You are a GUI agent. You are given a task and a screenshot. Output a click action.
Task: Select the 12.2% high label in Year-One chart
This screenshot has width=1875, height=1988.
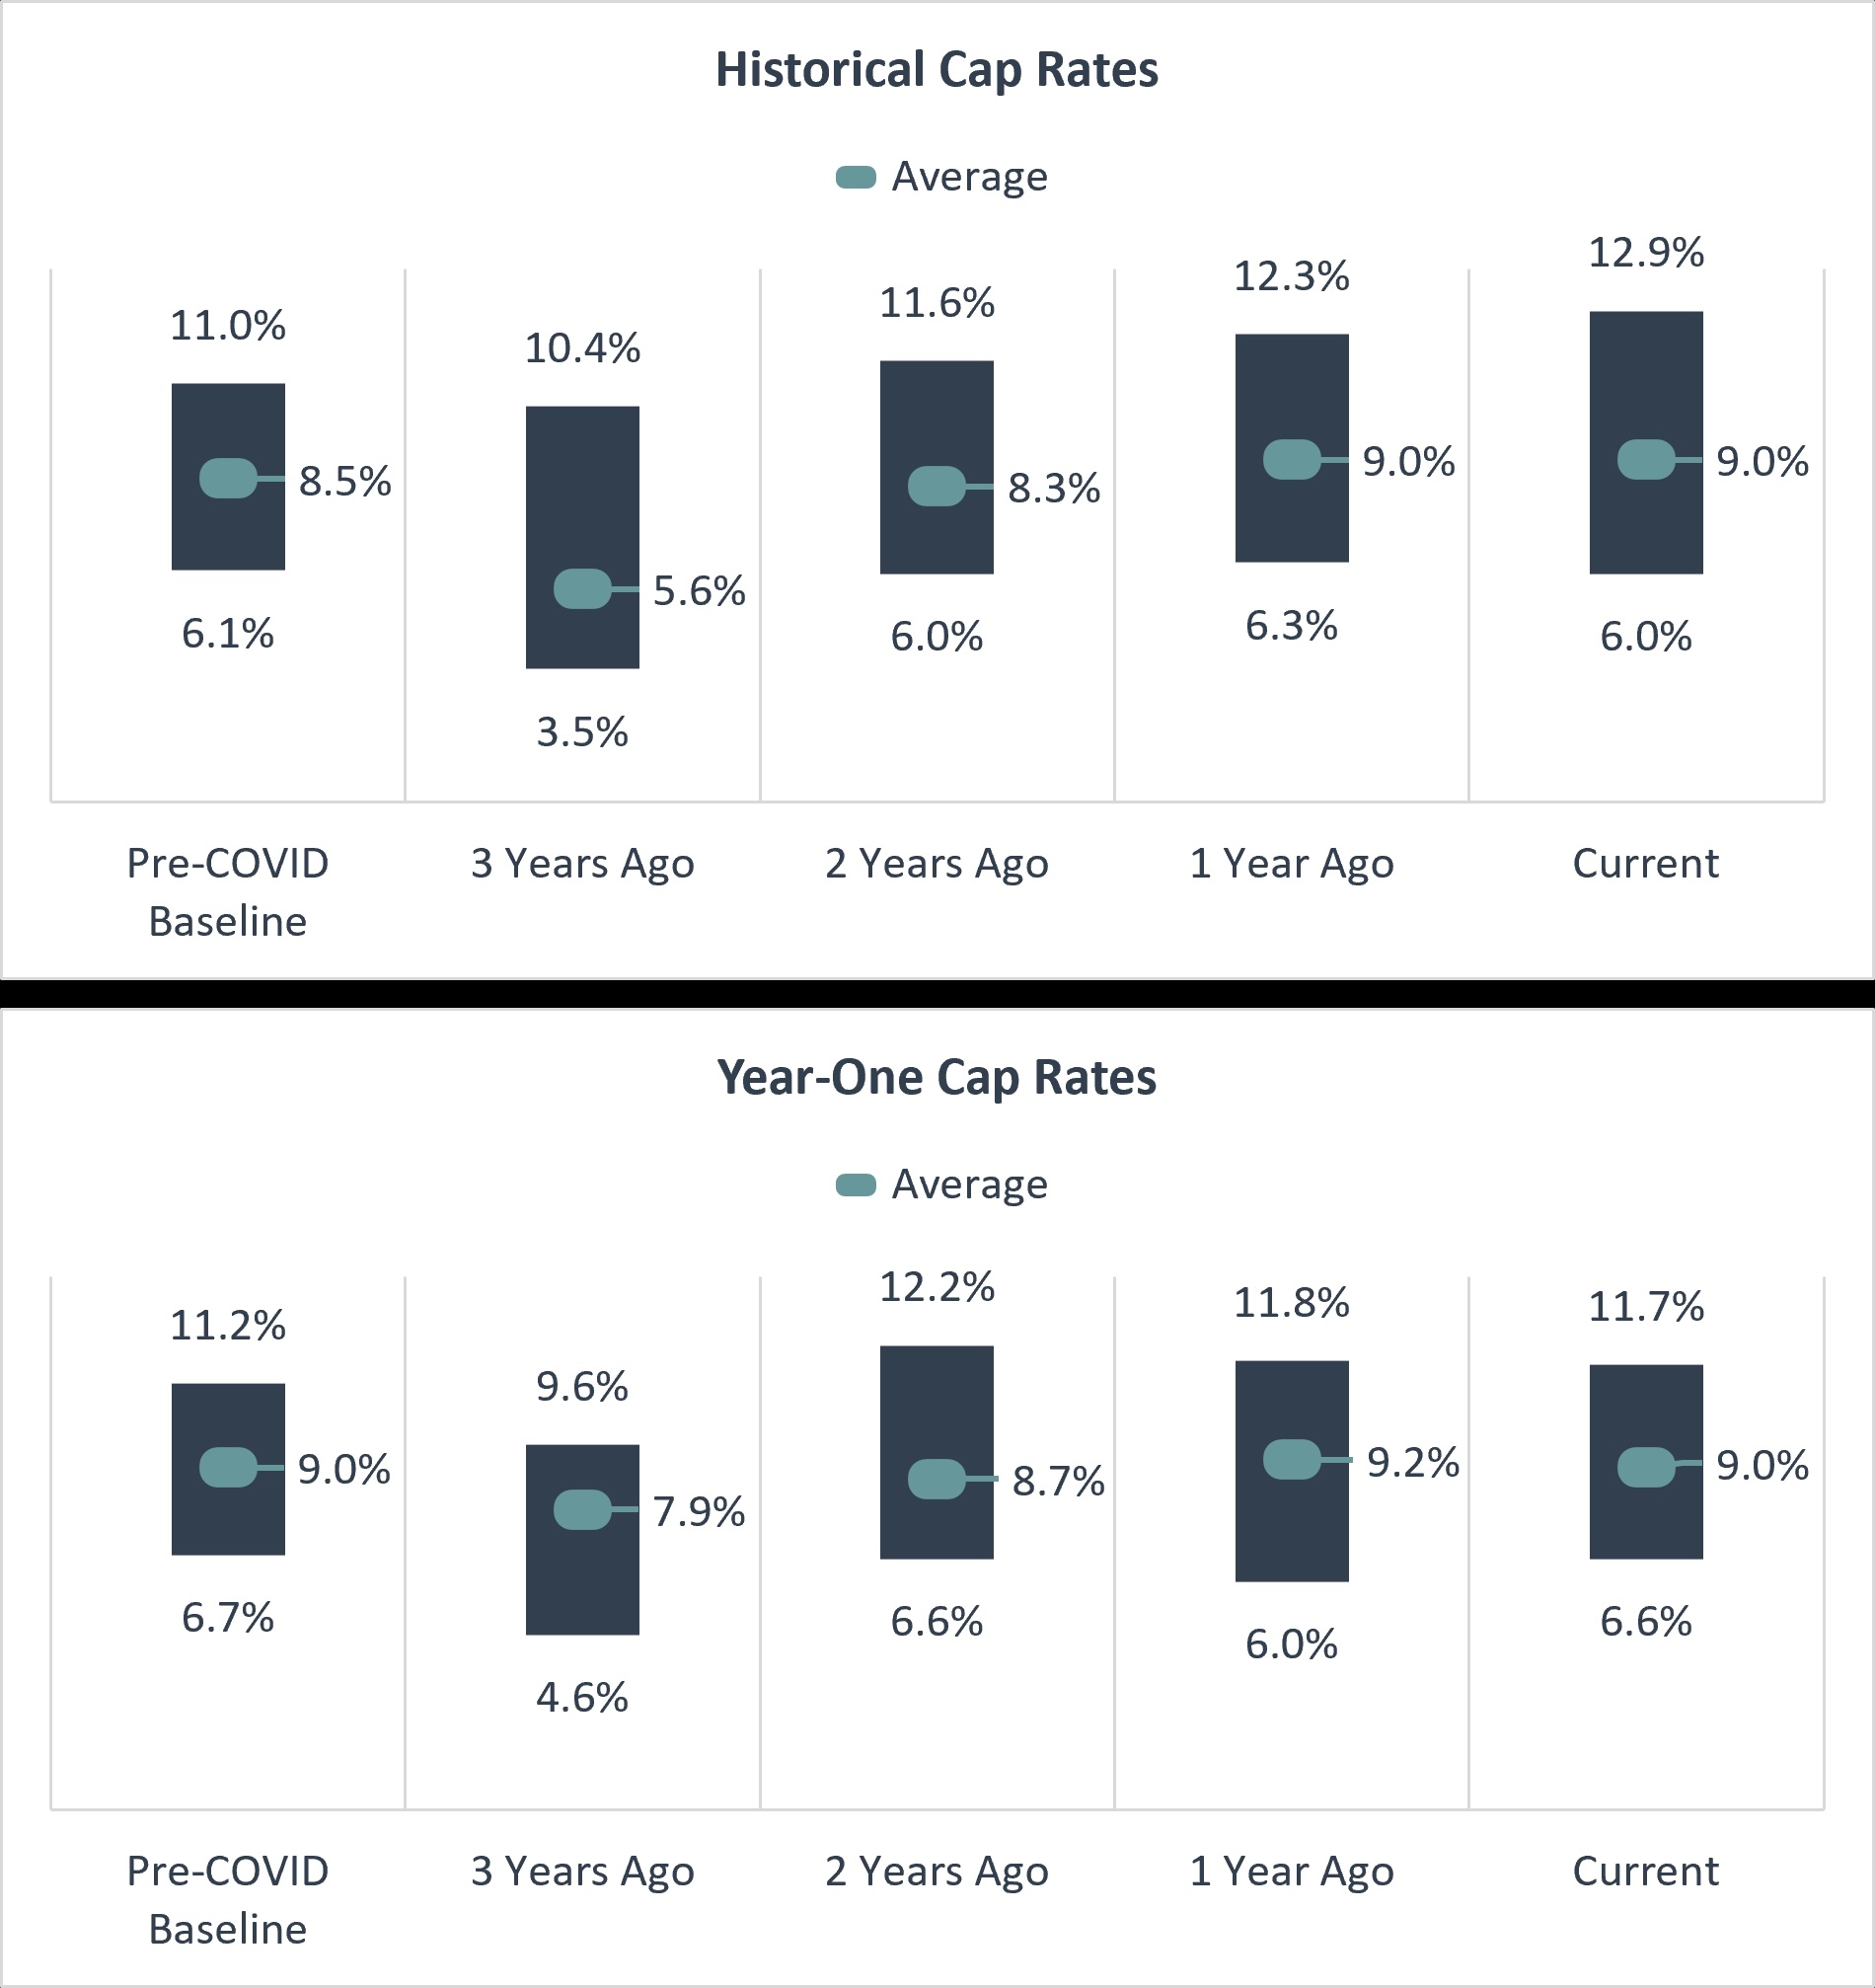tap(937, 1287)
